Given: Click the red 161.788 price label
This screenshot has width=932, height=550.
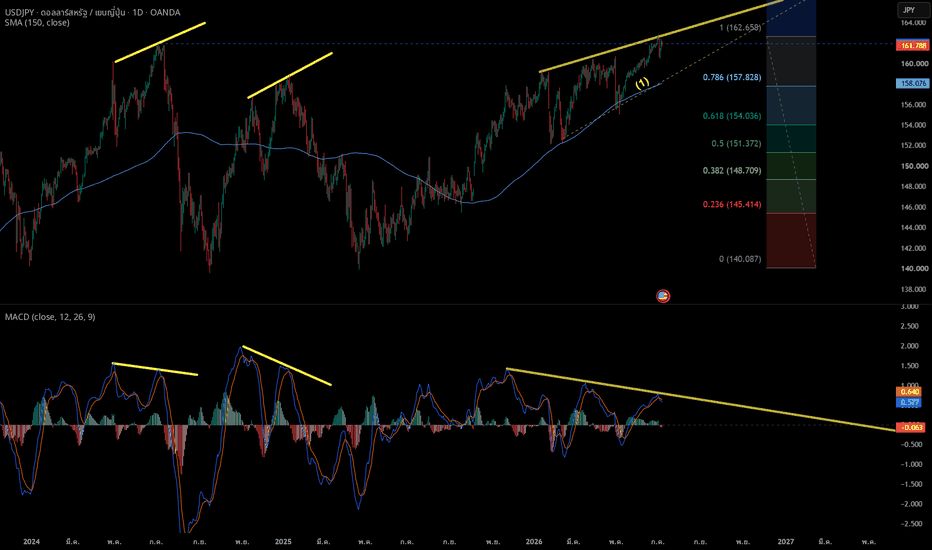Looking at the screenshot, I should (912, 45).
